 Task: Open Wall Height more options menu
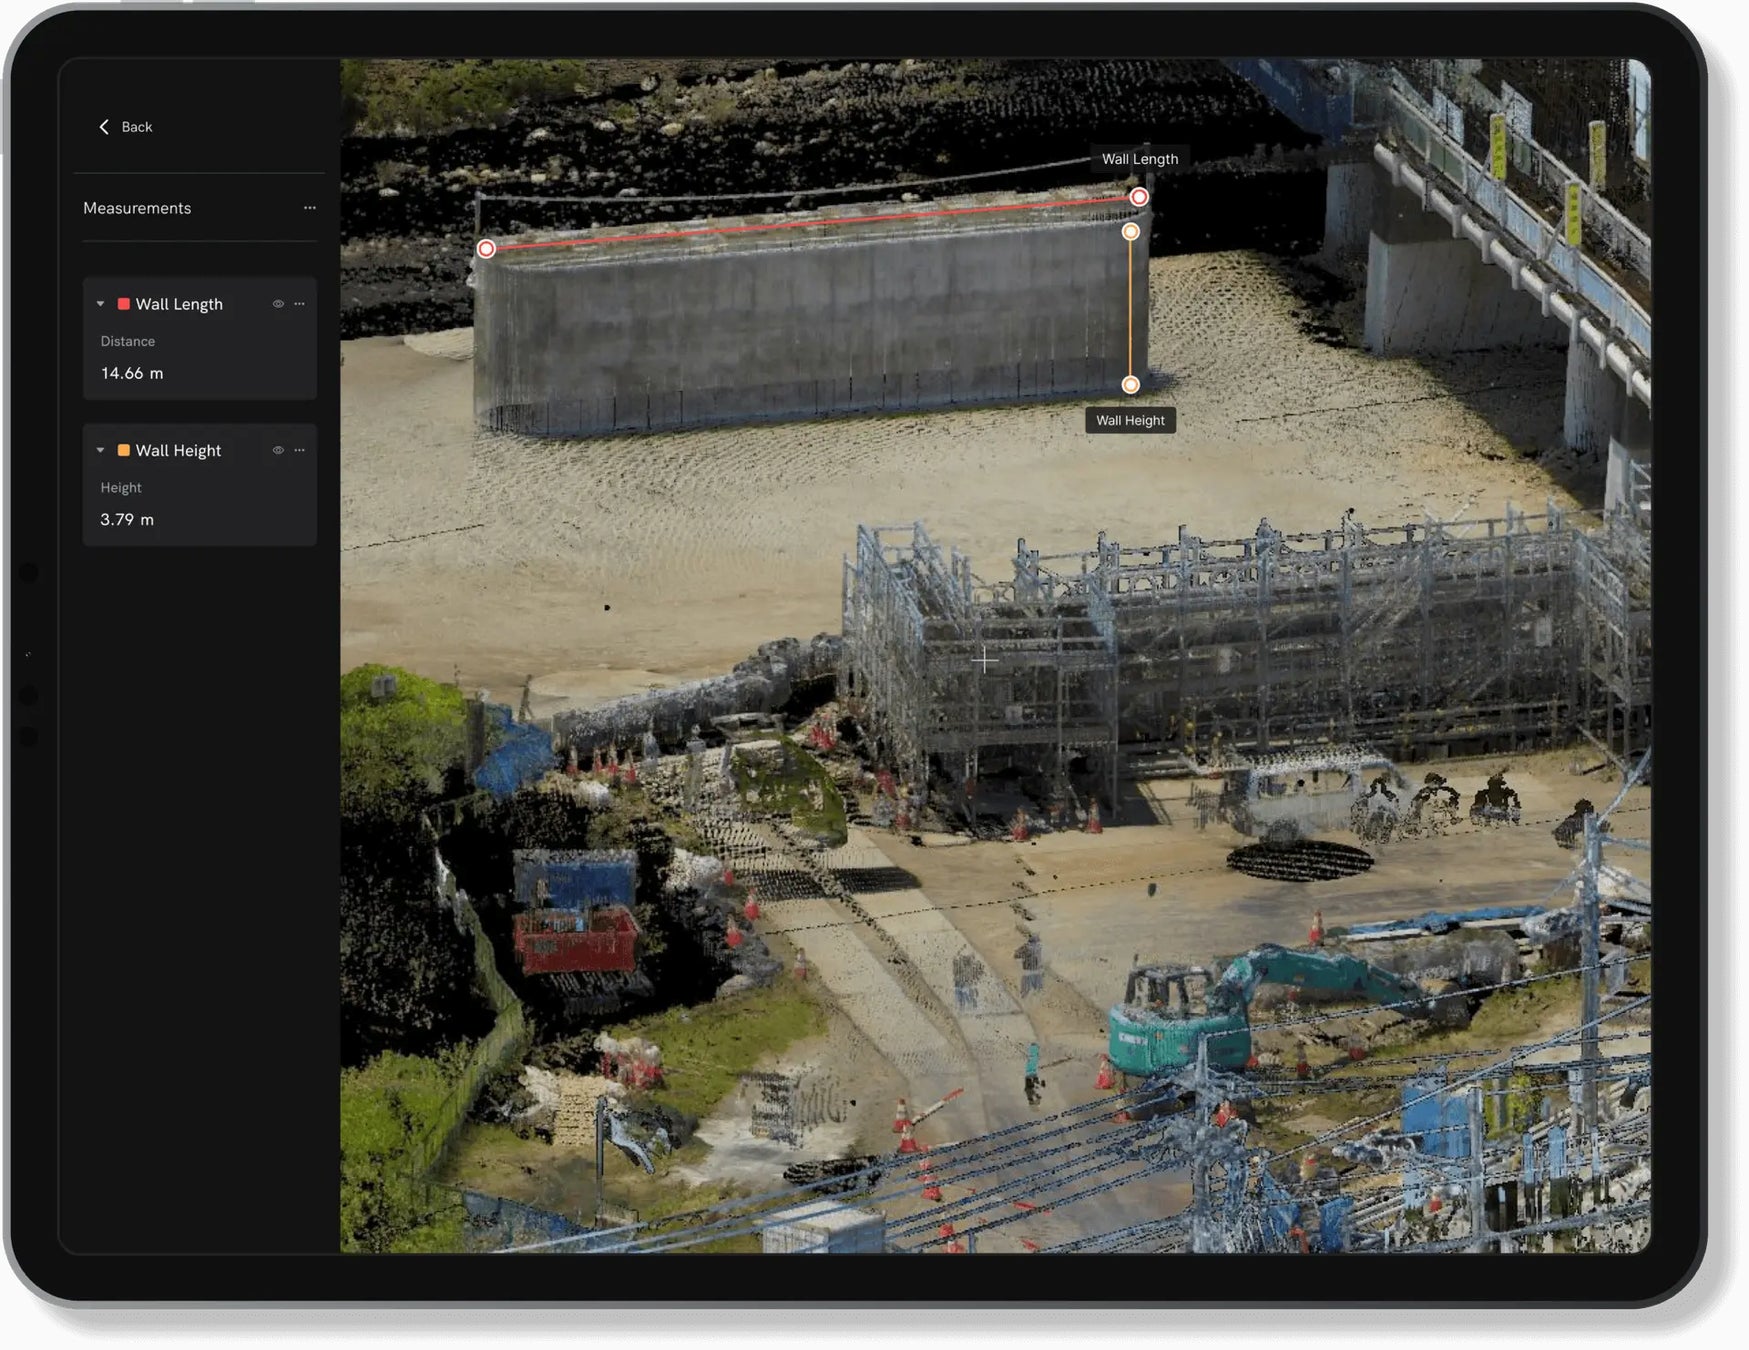300,450
